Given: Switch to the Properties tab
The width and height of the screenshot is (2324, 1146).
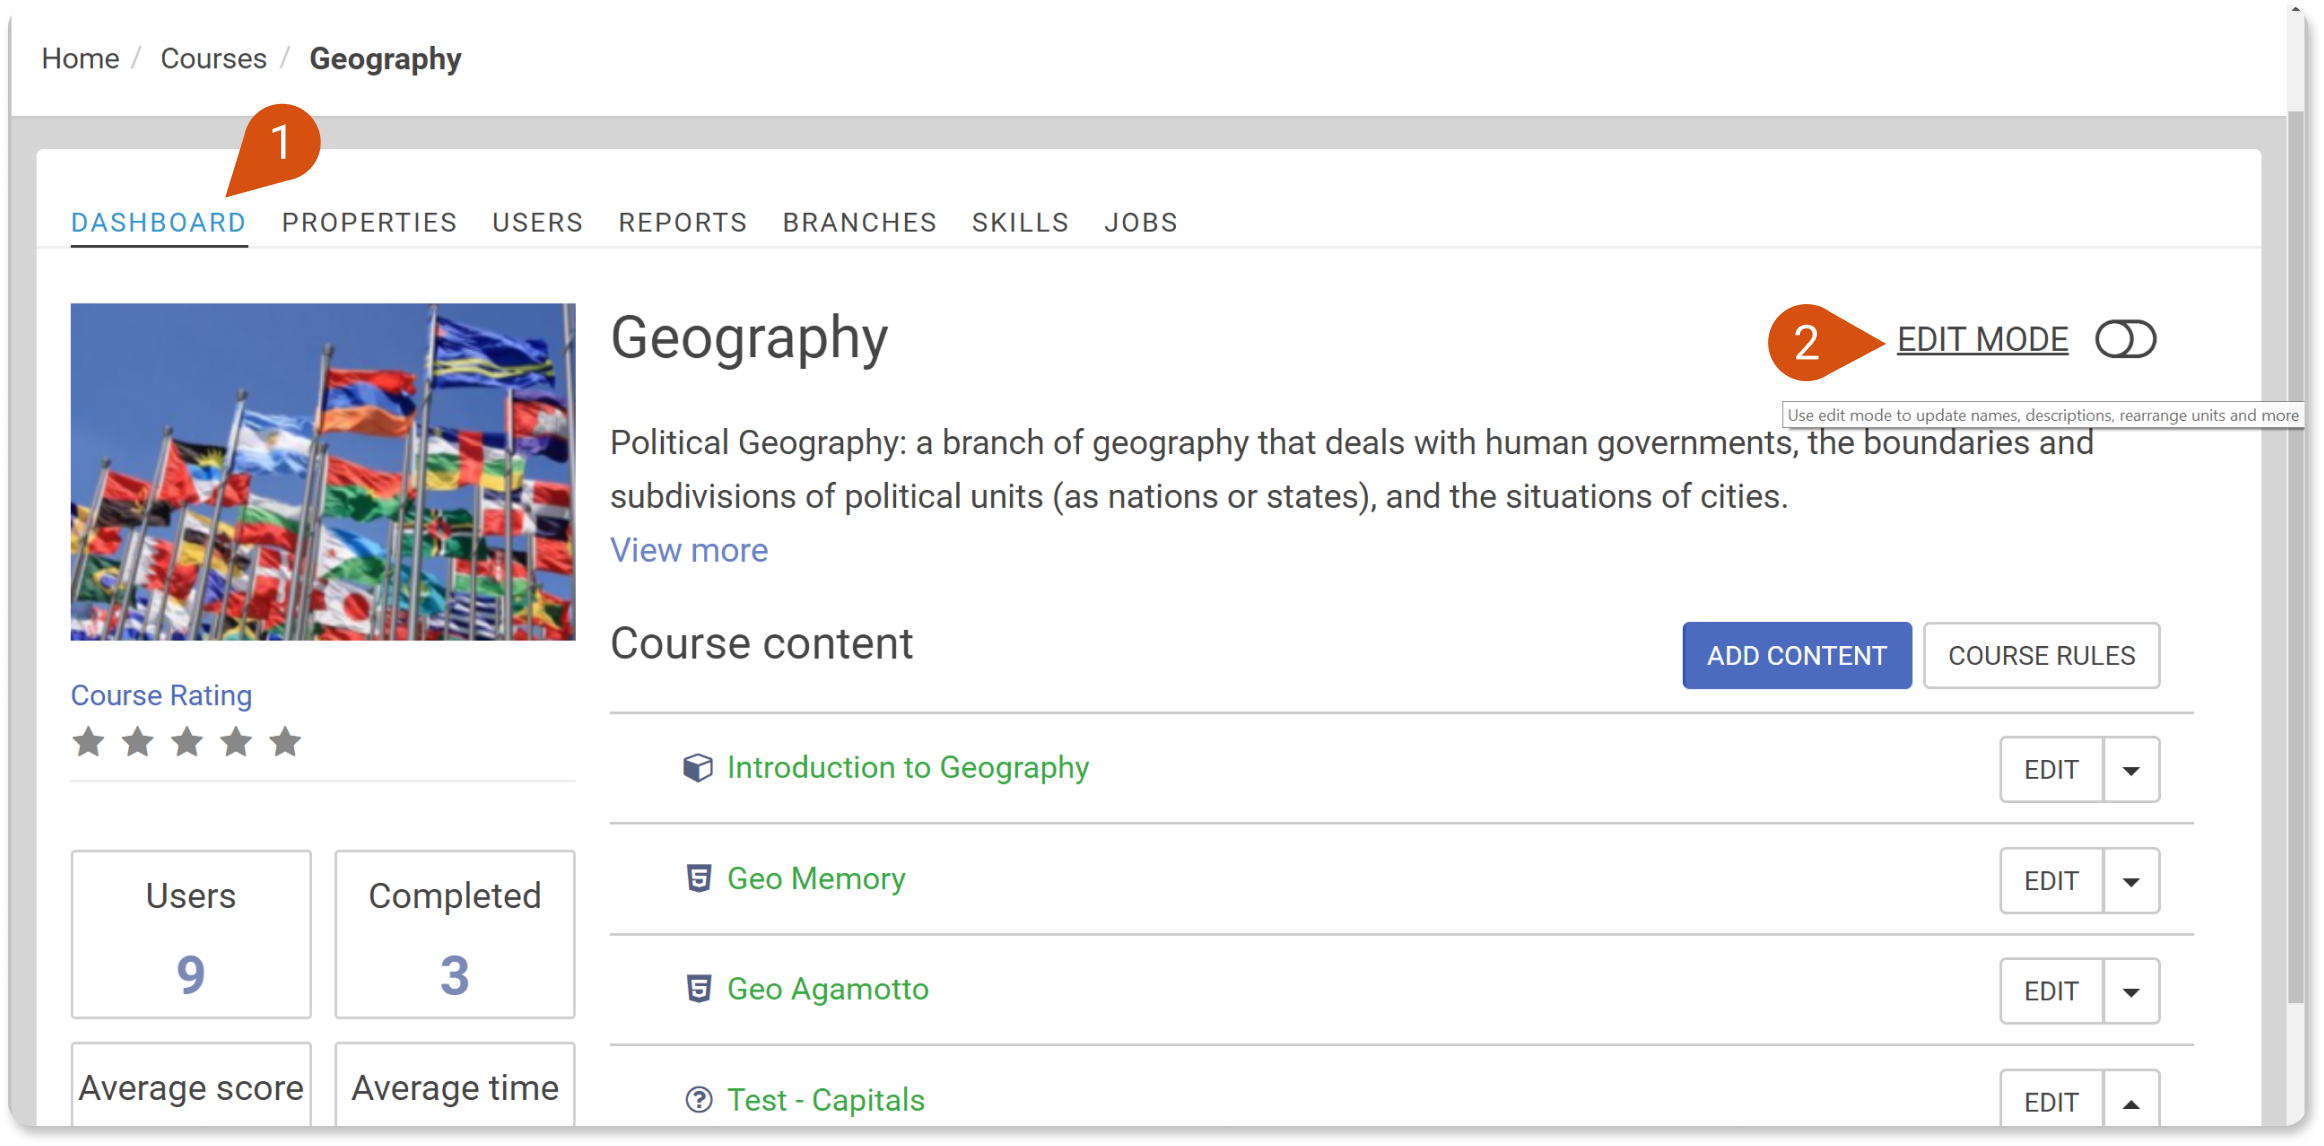Looking at the screenshot, I should point(370,223).
